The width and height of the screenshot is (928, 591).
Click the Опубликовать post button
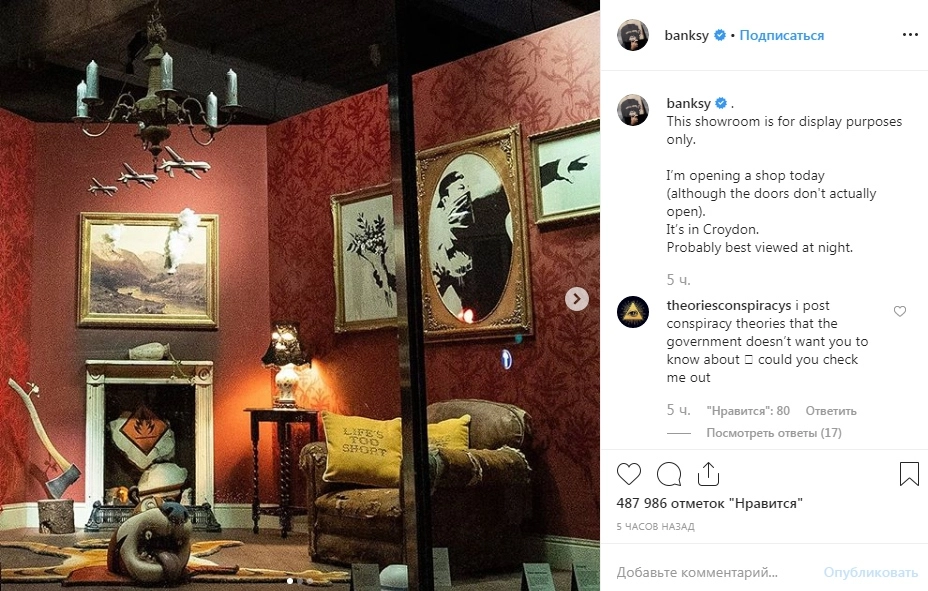[x=871, y=572]
